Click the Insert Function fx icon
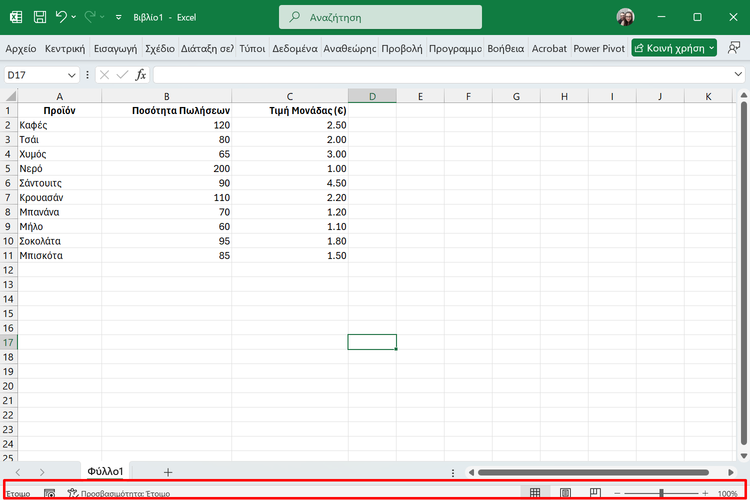This screenshot has height=500, width=750. [x=141, y=75]
